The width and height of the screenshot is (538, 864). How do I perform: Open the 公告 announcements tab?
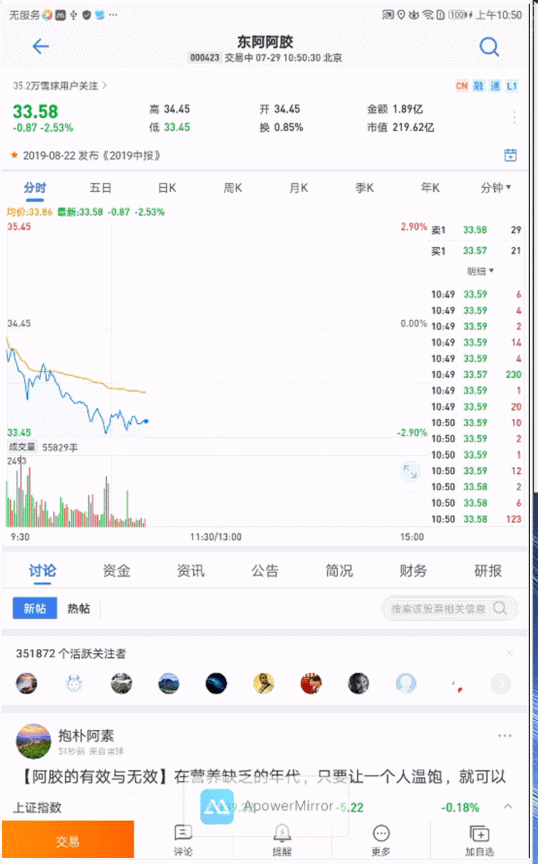[265, 571]
